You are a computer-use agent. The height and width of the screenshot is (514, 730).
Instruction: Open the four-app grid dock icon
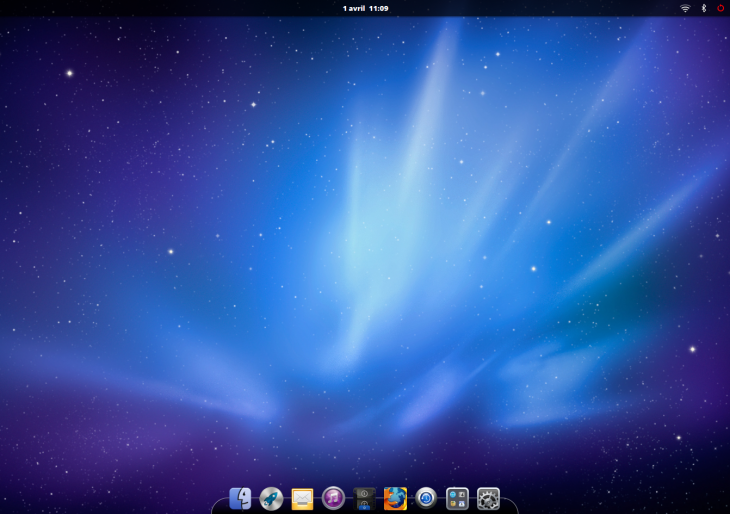coord(457,498)
